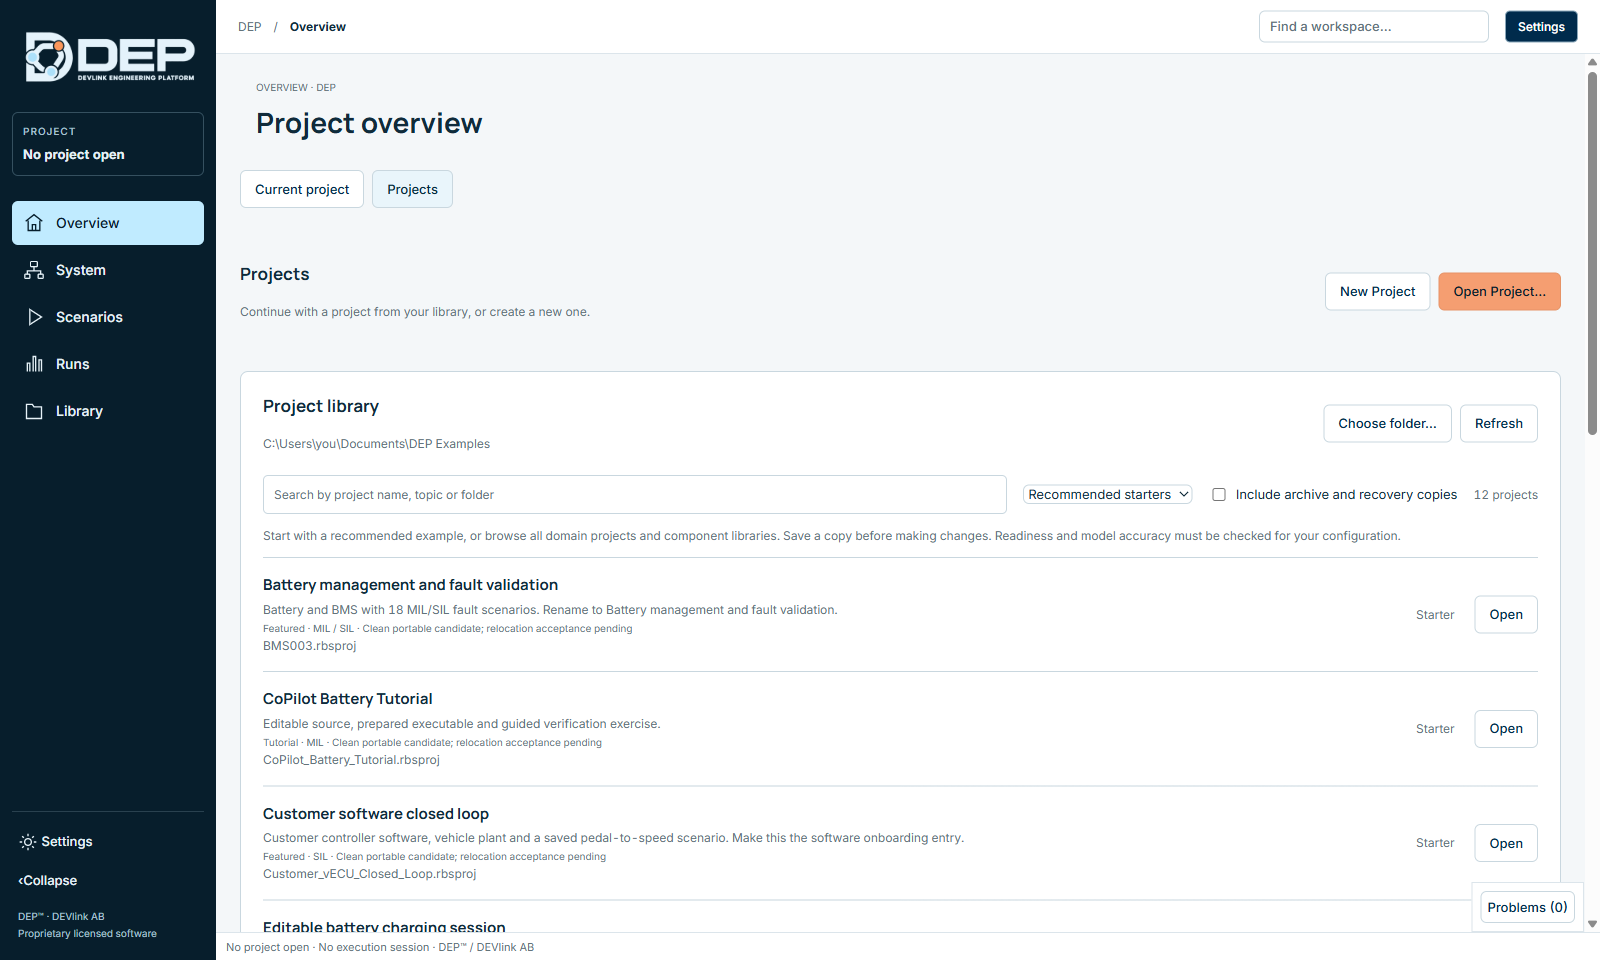Click the BMS003.rbsproj filename
Viewport: 1600px width, 960px height.
point(309,646)
